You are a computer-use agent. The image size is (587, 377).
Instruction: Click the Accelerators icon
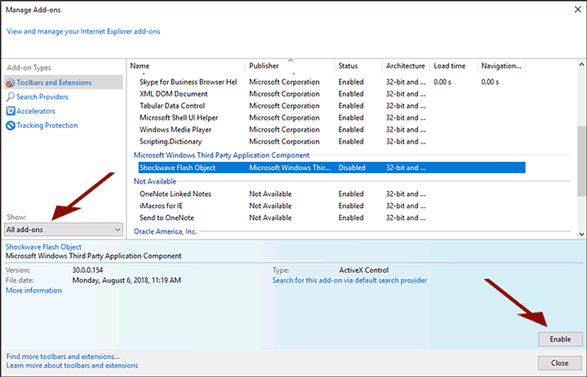(10, 111)
